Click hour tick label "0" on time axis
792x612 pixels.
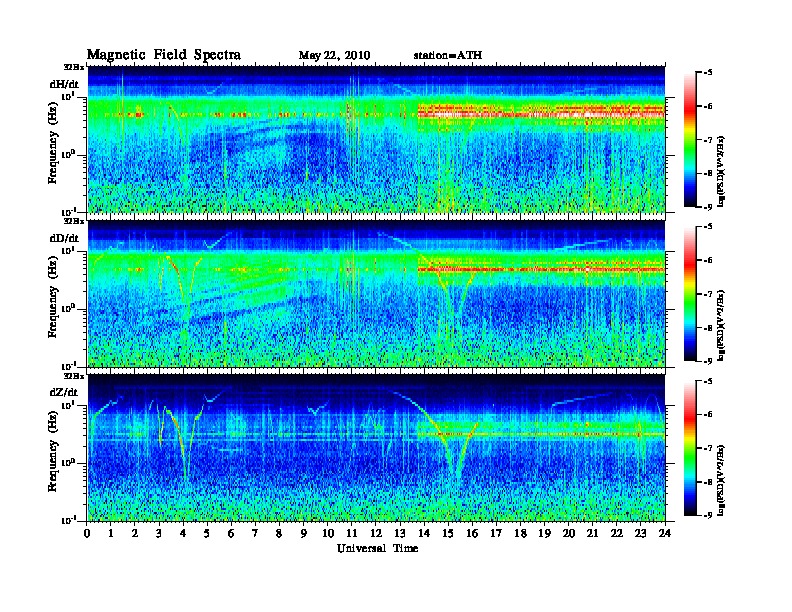[87, 533]
